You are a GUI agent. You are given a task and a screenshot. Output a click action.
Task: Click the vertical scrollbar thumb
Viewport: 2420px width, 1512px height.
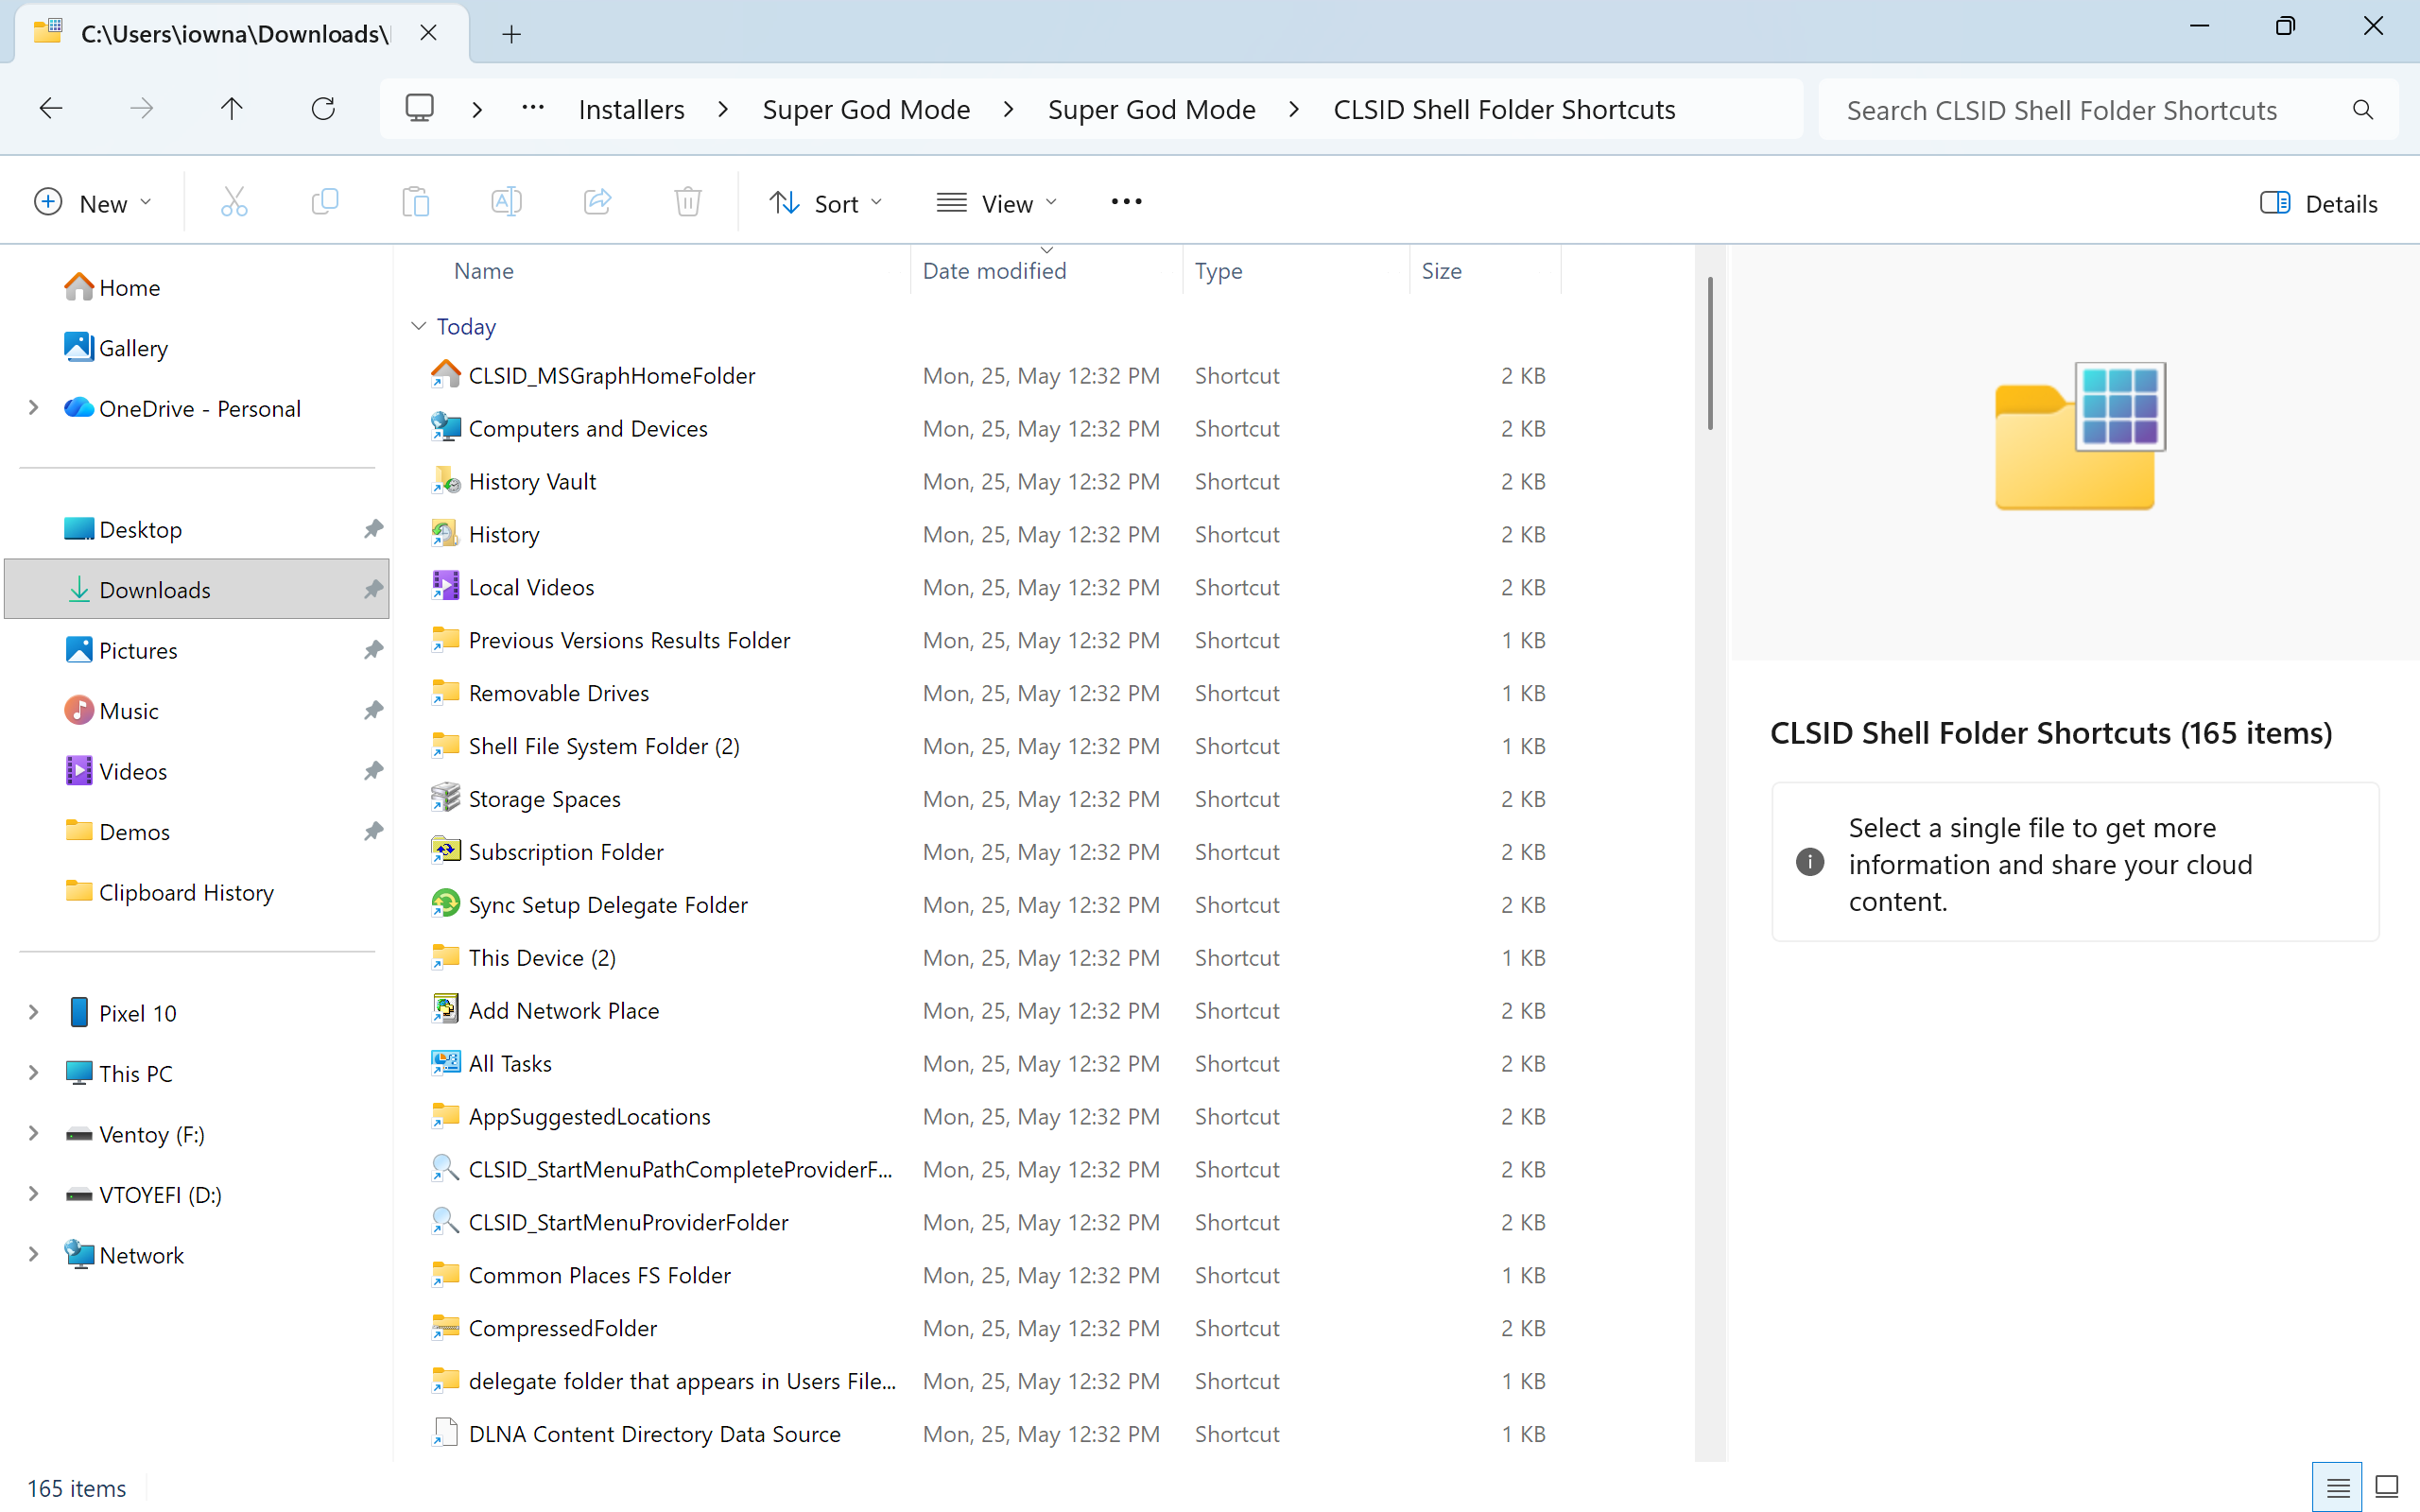(1710, 354)
